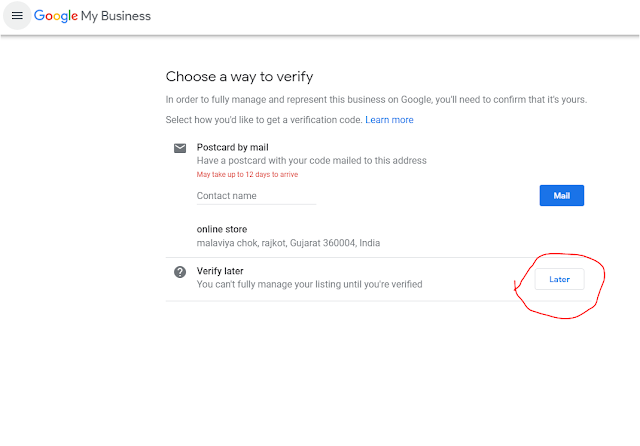This screenshot has width=640, height=446.
Task: Click the postcard envelope icon
Action: click(x=180, y=148)
